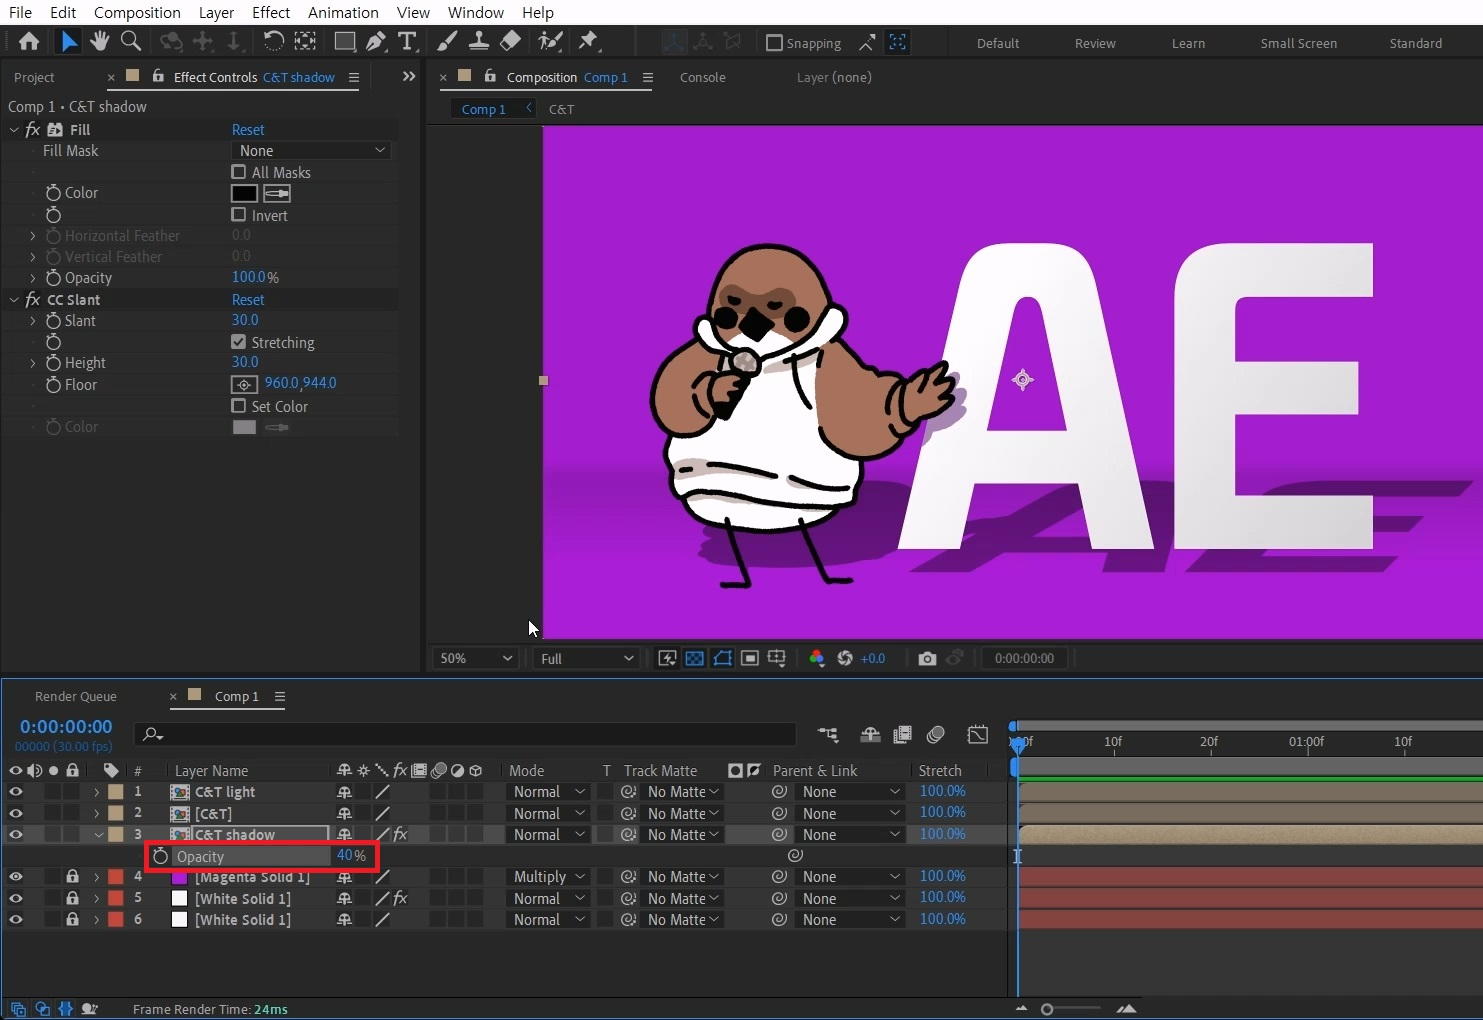Open the Show Channel color menu
The width and height of the screenshot is (1483, 1020).
tap(817, 658)
